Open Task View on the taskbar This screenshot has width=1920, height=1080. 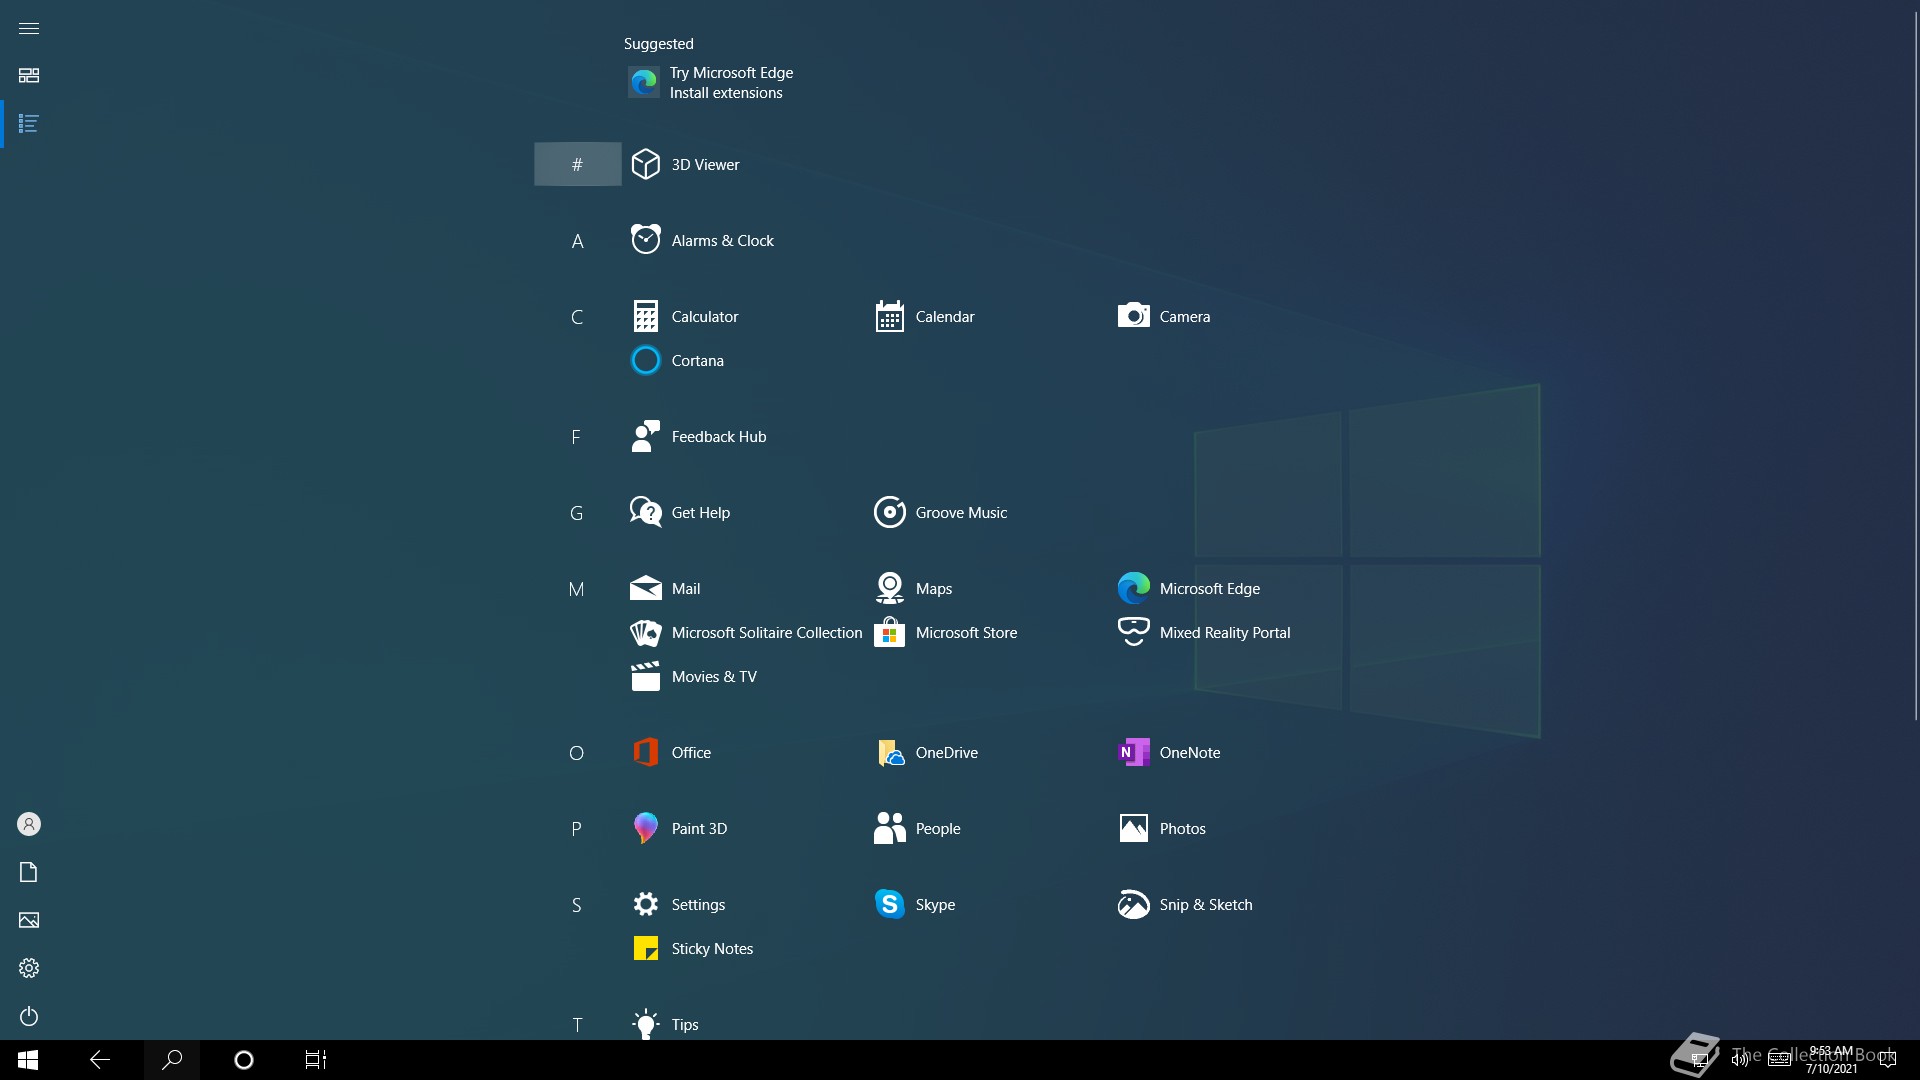tap(316, 1060)
